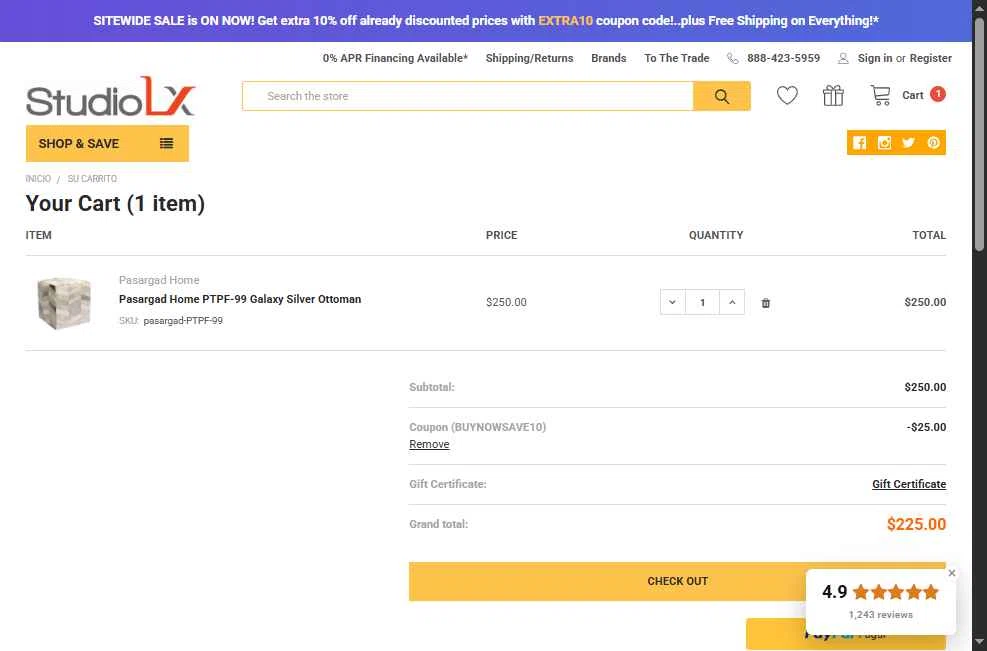
Task: Visit the Facebook page icon
Action: [x=859, y=143]
